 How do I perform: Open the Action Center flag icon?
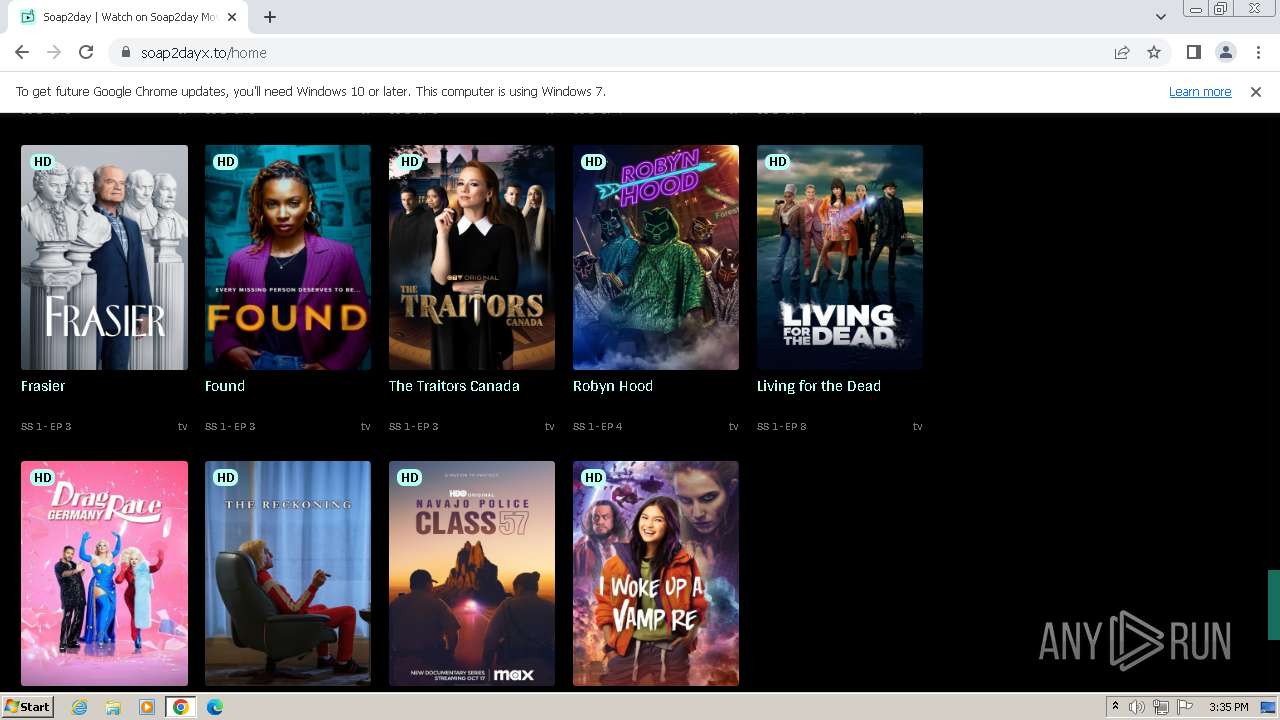(1185, 707)
